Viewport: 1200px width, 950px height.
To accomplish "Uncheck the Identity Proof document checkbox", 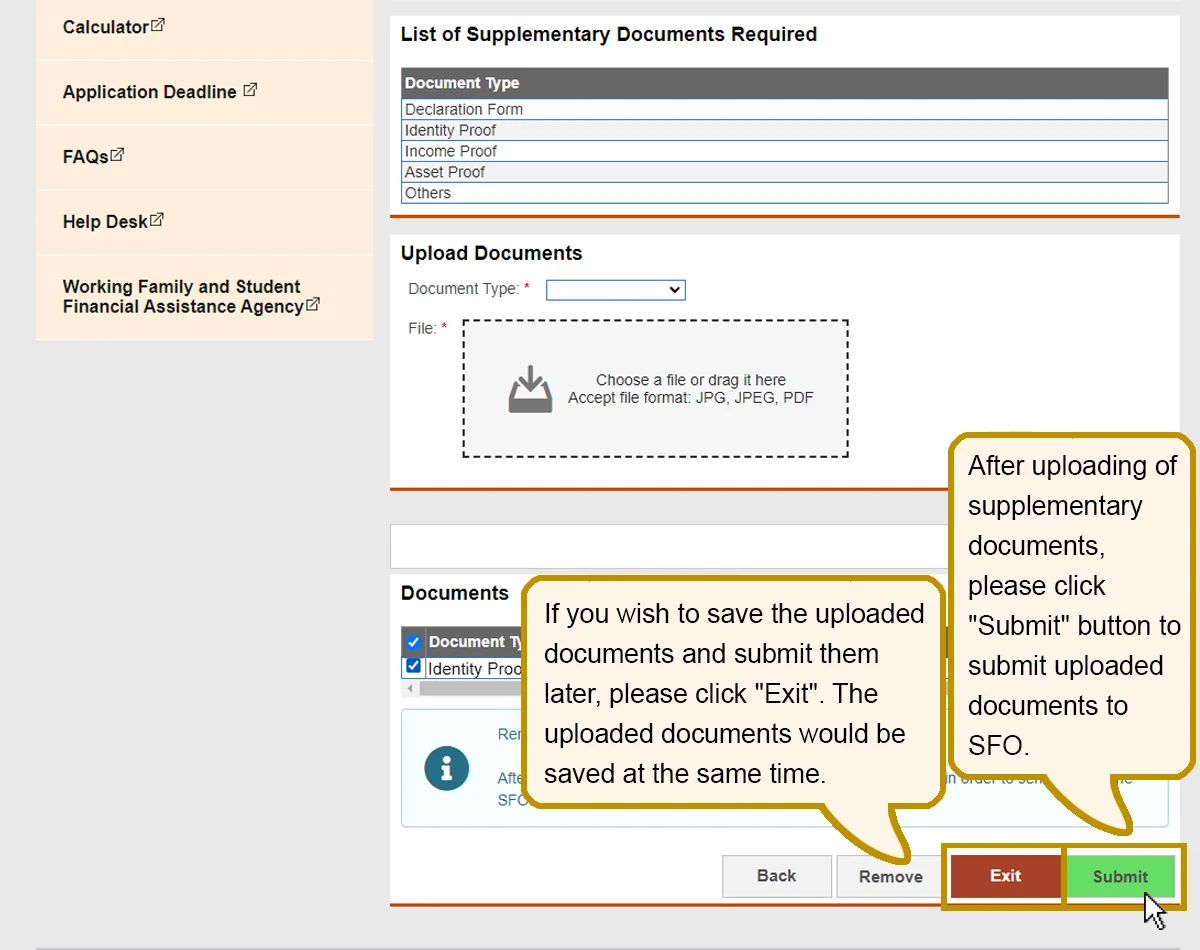I will pos(413,666).
